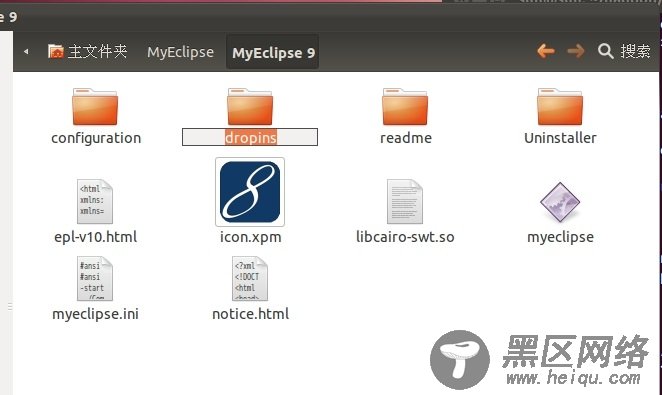Select the myeclipse.ini file icon
662x395 pixels.
click(95, 279)
